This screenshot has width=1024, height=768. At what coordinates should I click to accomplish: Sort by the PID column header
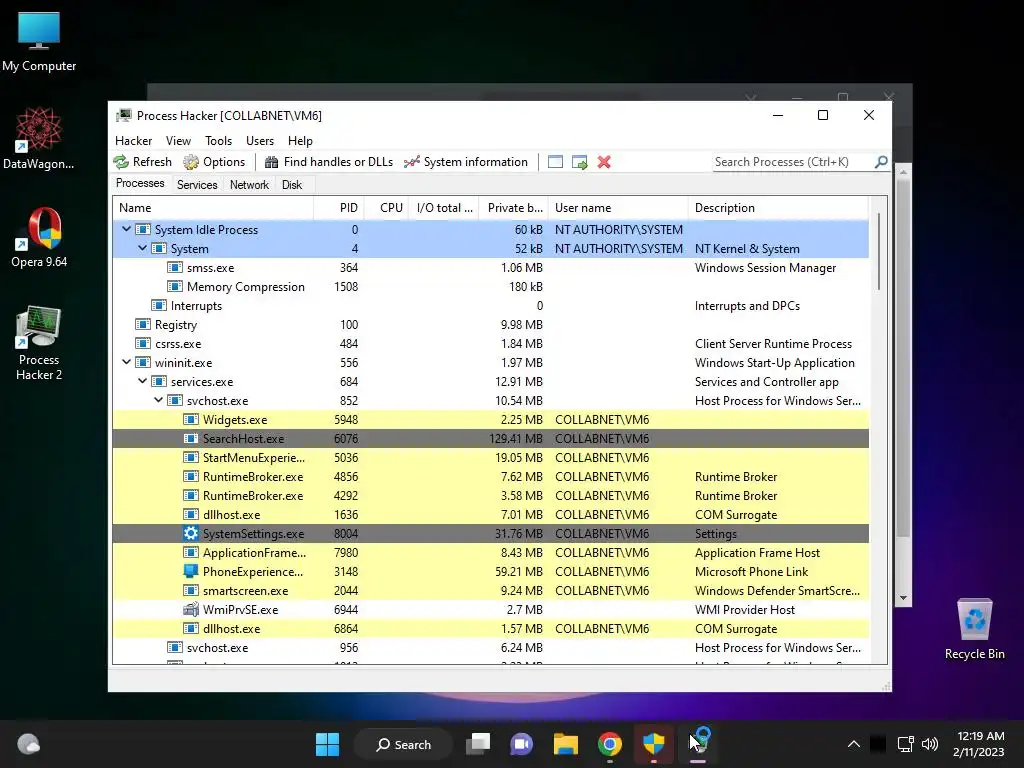tap(339, 208)
